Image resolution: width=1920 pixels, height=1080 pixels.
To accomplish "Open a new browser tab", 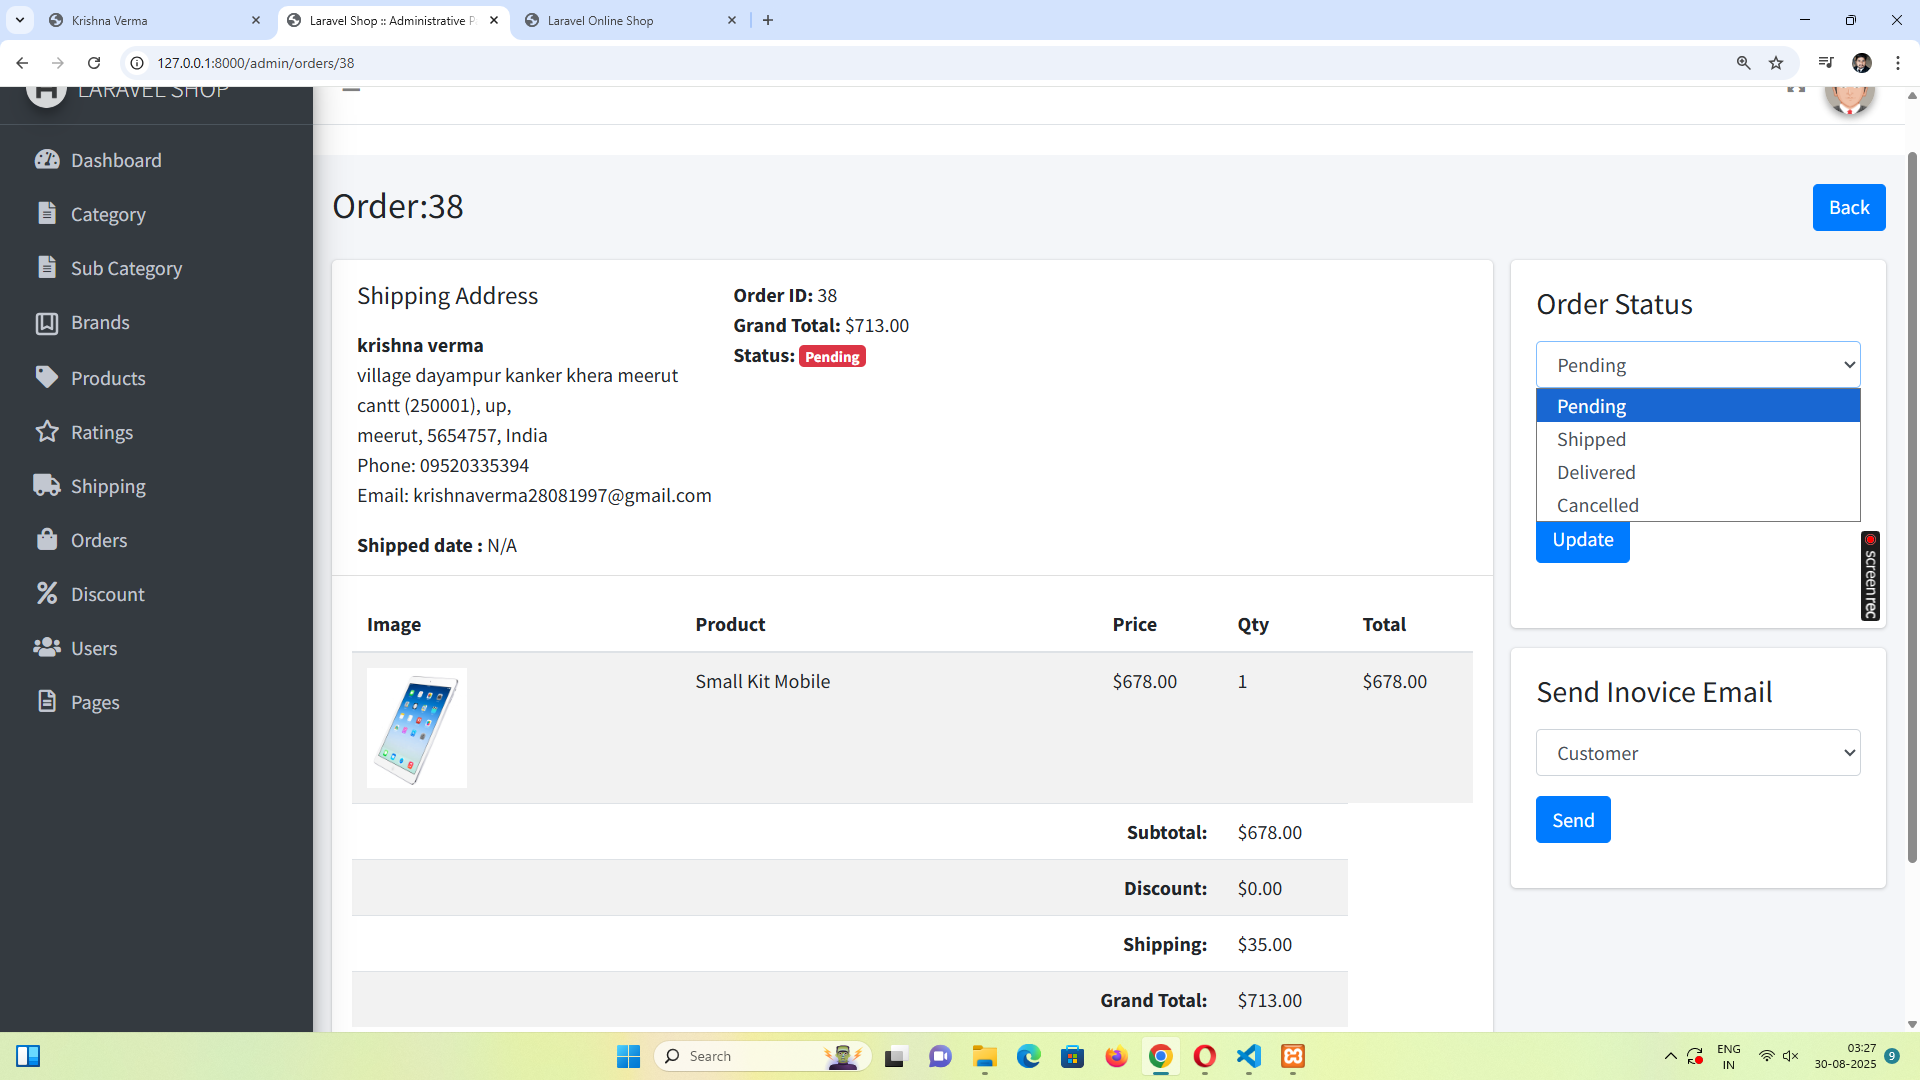I will 768,20.
